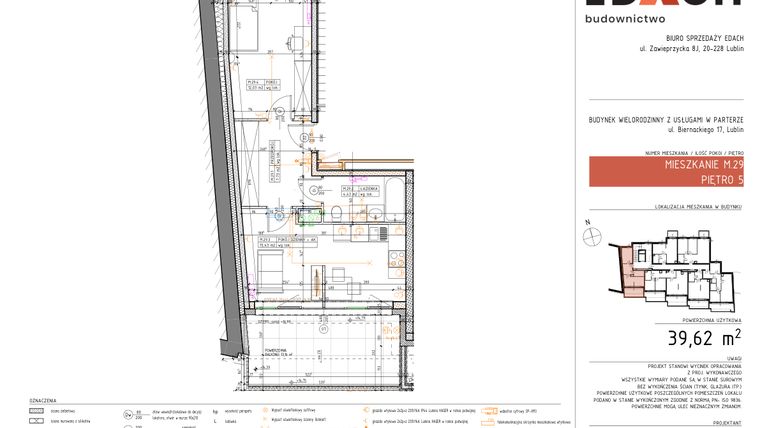Click the audio/video intercom legend symbol
The width and height of the screenshot is (760, 428).
(x=490, y=411)
